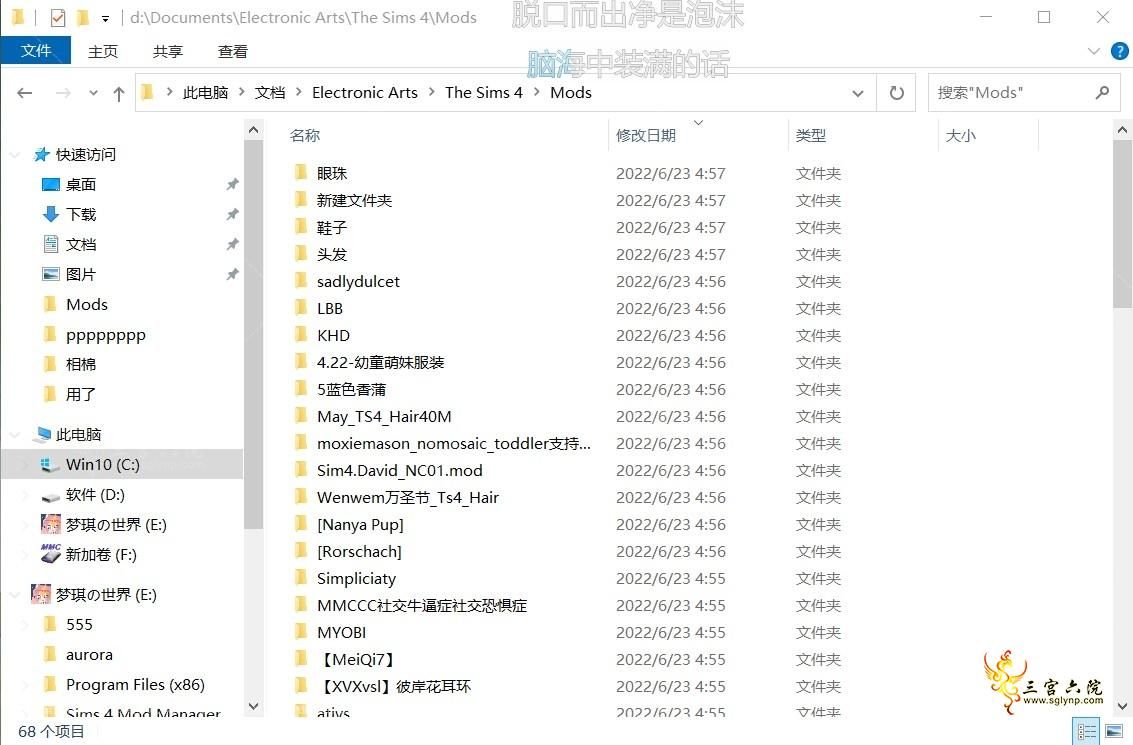Navigate to The Sims 4 breadcrumb
1133x745 pixels.
[x=483, y=92]
